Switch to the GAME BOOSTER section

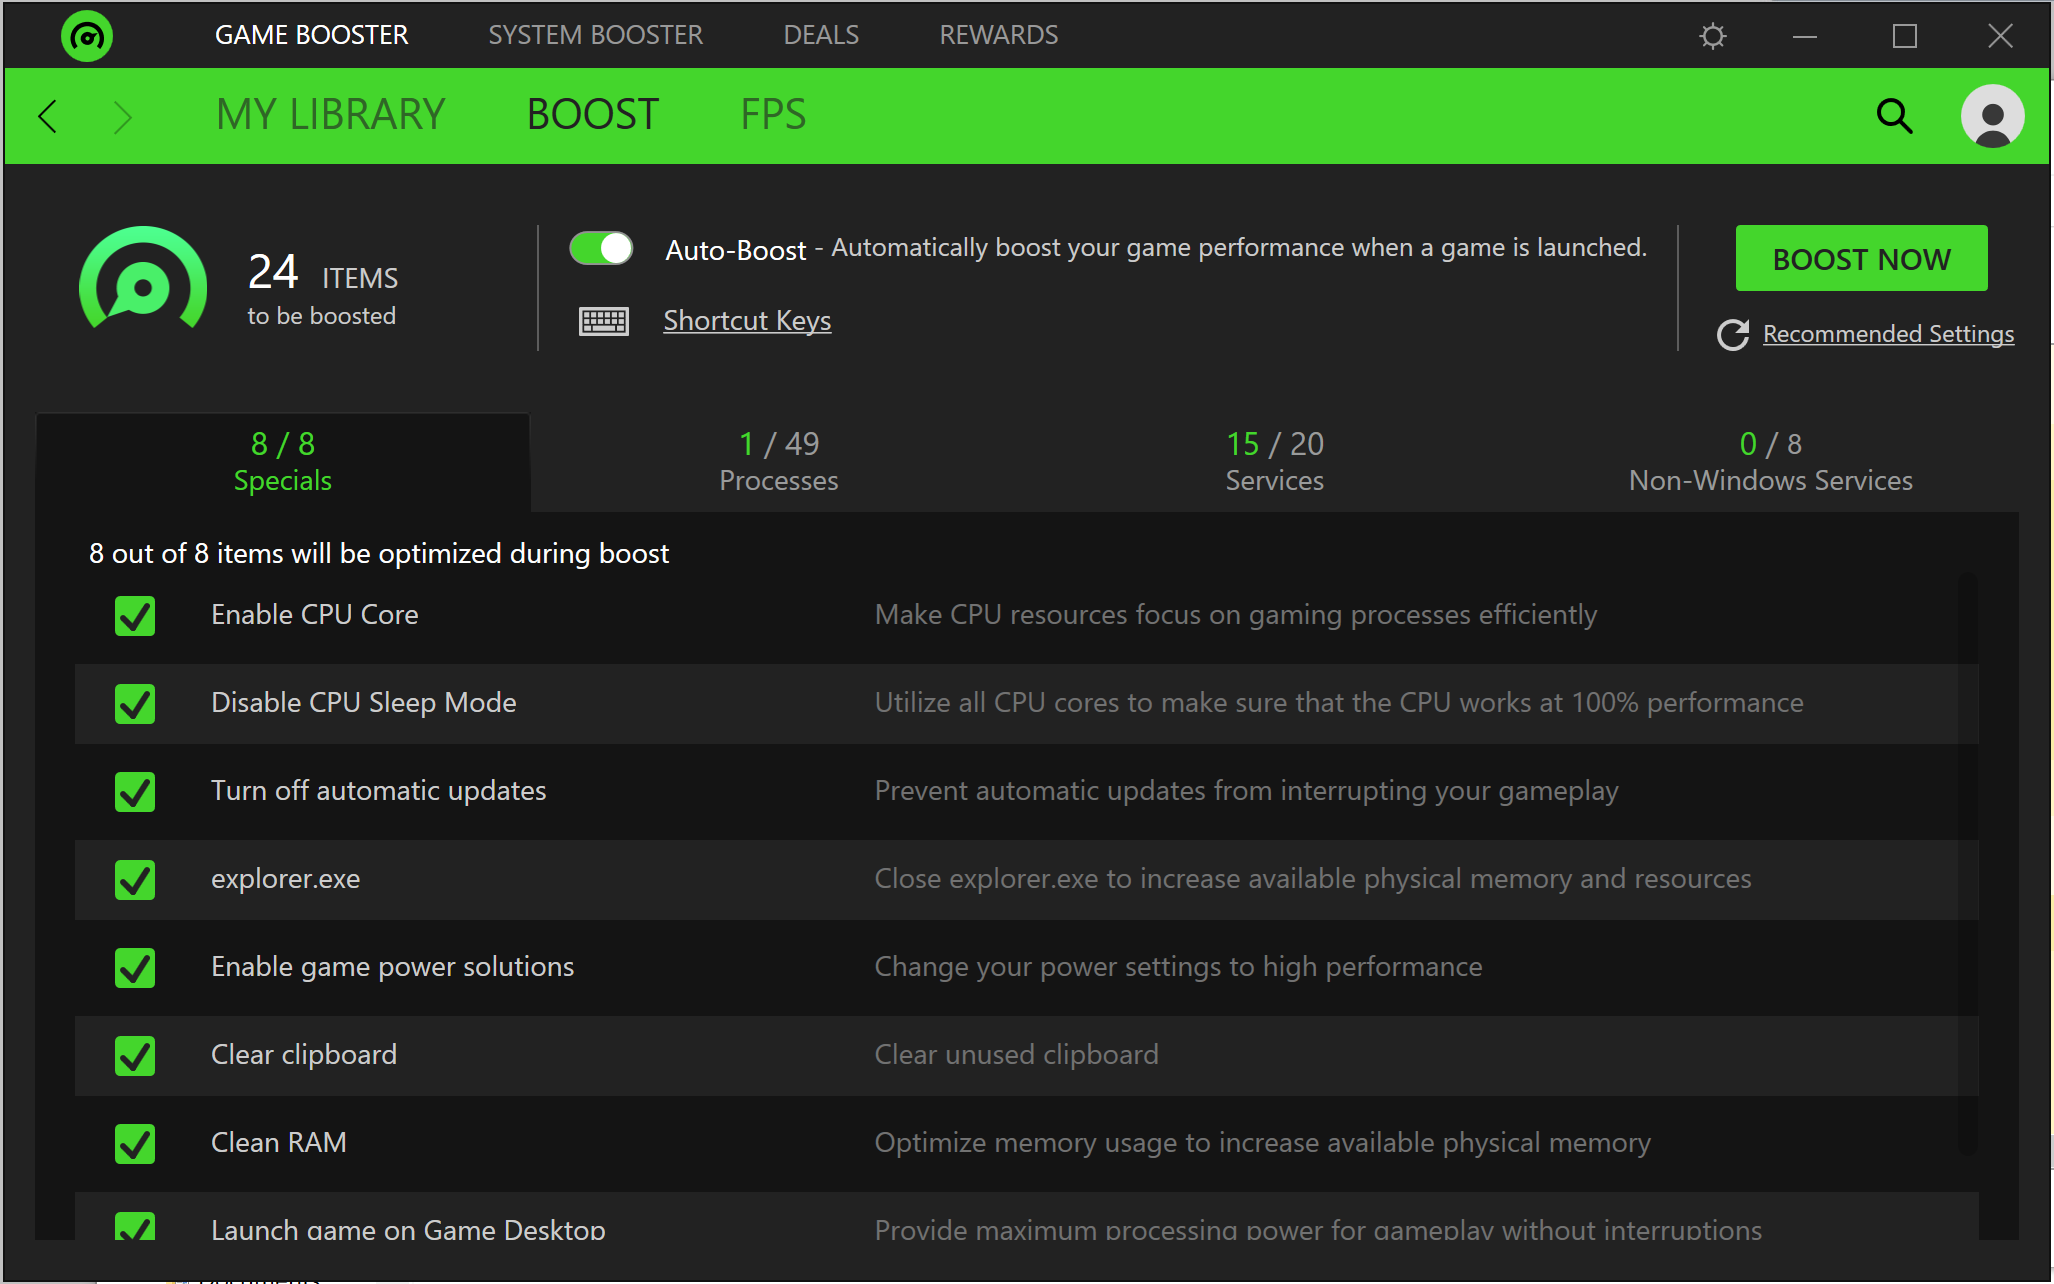[311, 35]
